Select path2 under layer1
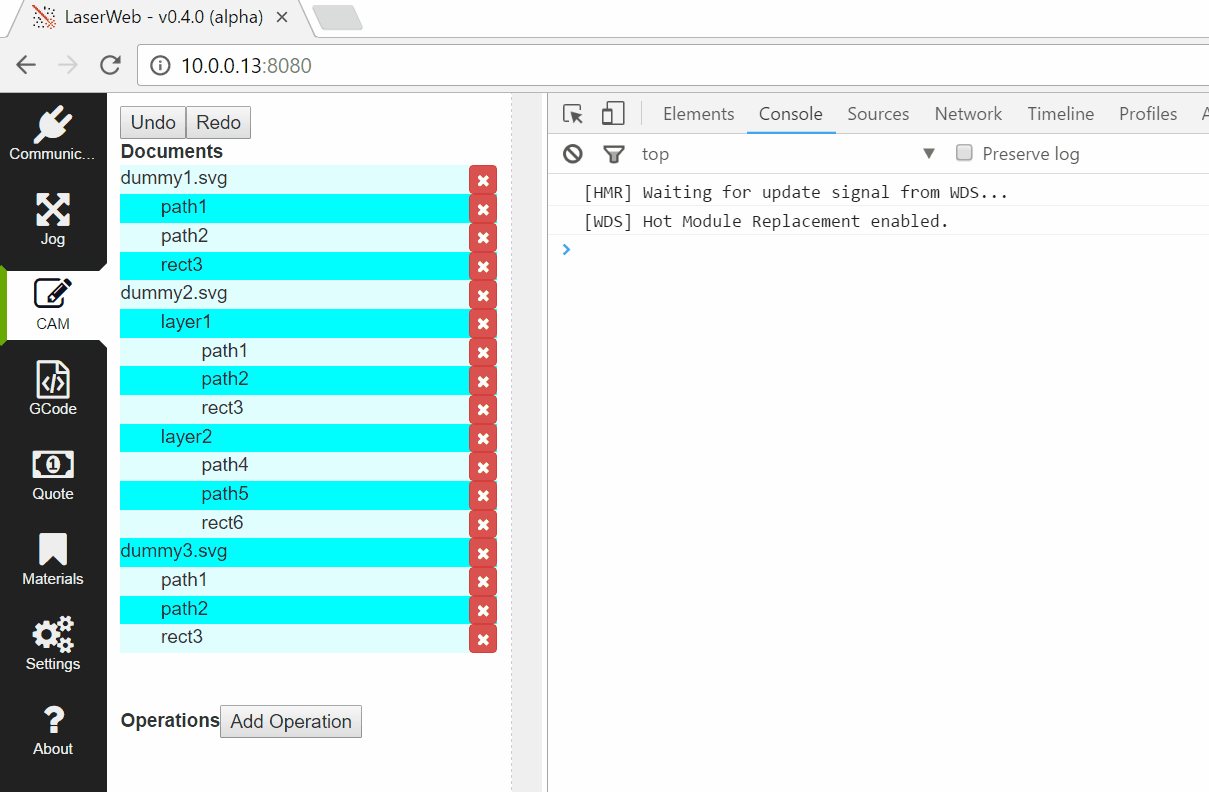This screenshot has height=792, width=1209. pos(294,380)
